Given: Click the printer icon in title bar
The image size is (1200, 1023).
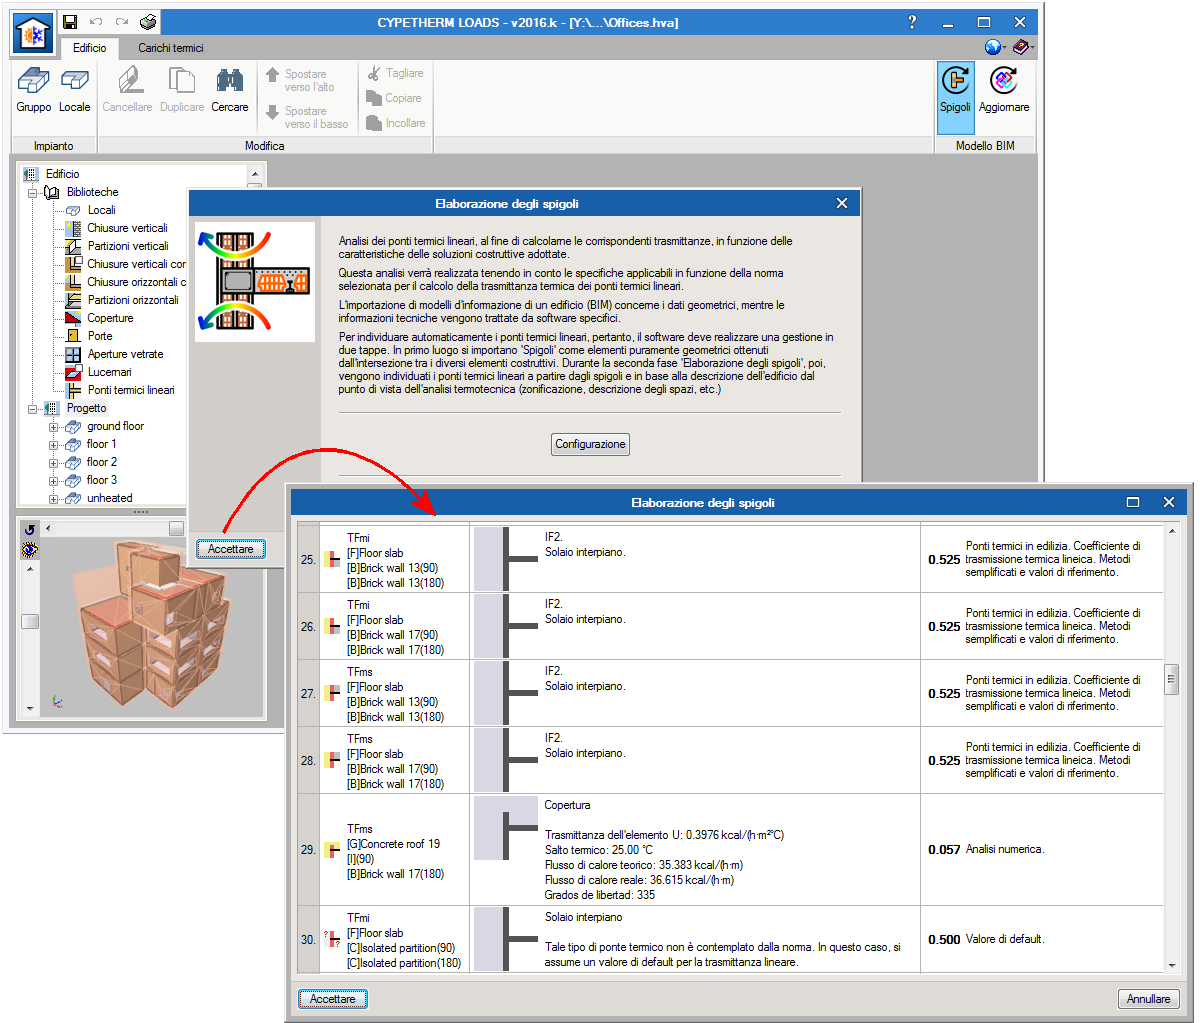Looking at the screenshot, I should [x=148, y=21].
